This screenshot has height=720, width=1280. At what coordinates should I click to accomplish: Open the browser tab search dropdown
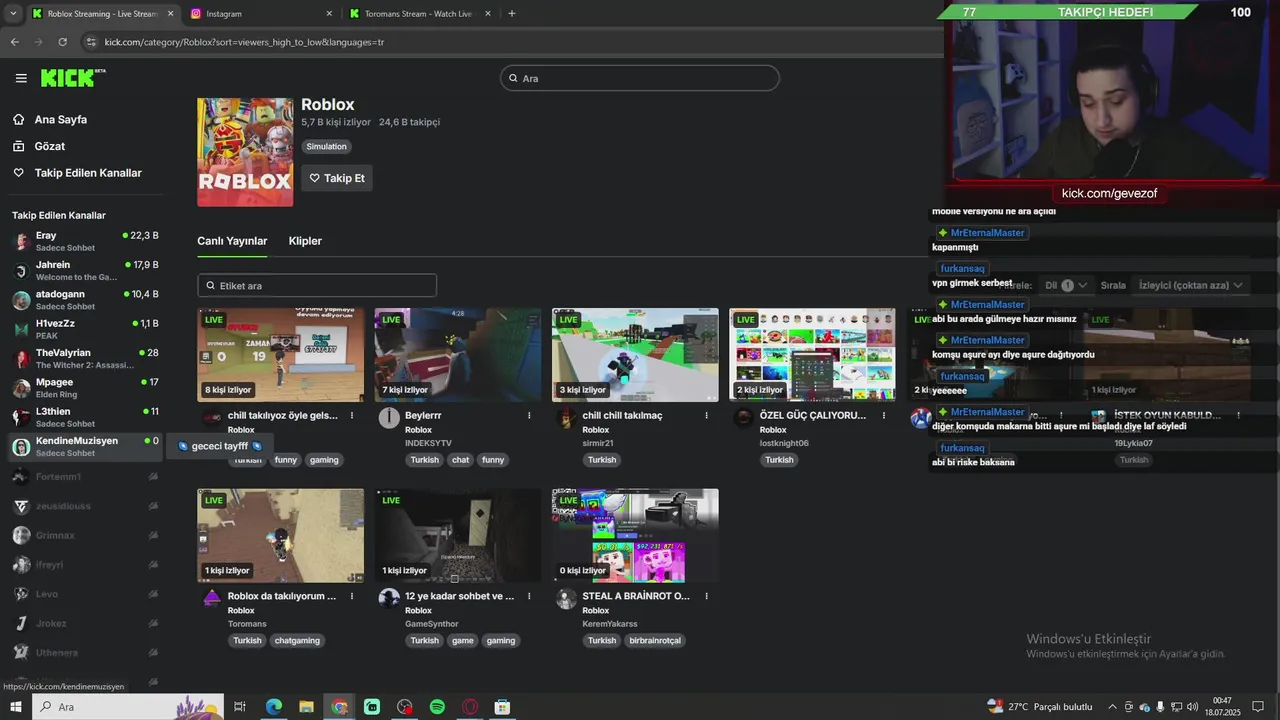pyautogui.click(x=13, y=14)
